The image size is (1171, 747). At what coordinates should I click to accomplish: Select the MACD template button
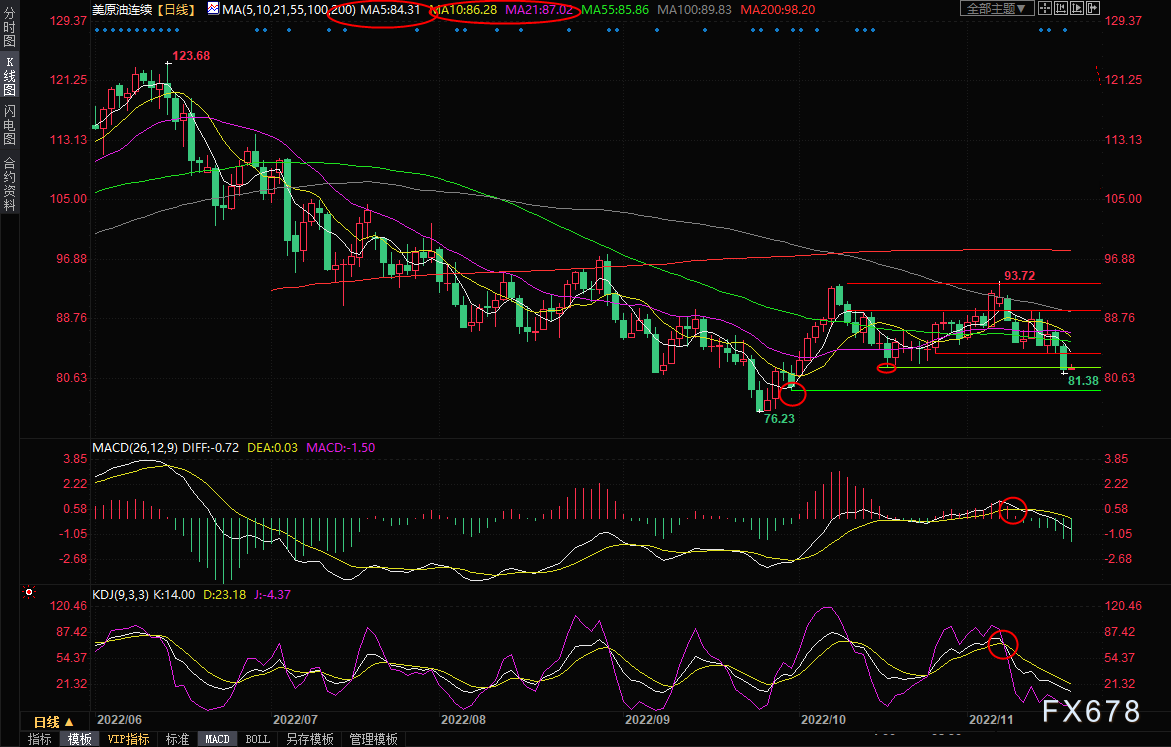coord(217,739)
